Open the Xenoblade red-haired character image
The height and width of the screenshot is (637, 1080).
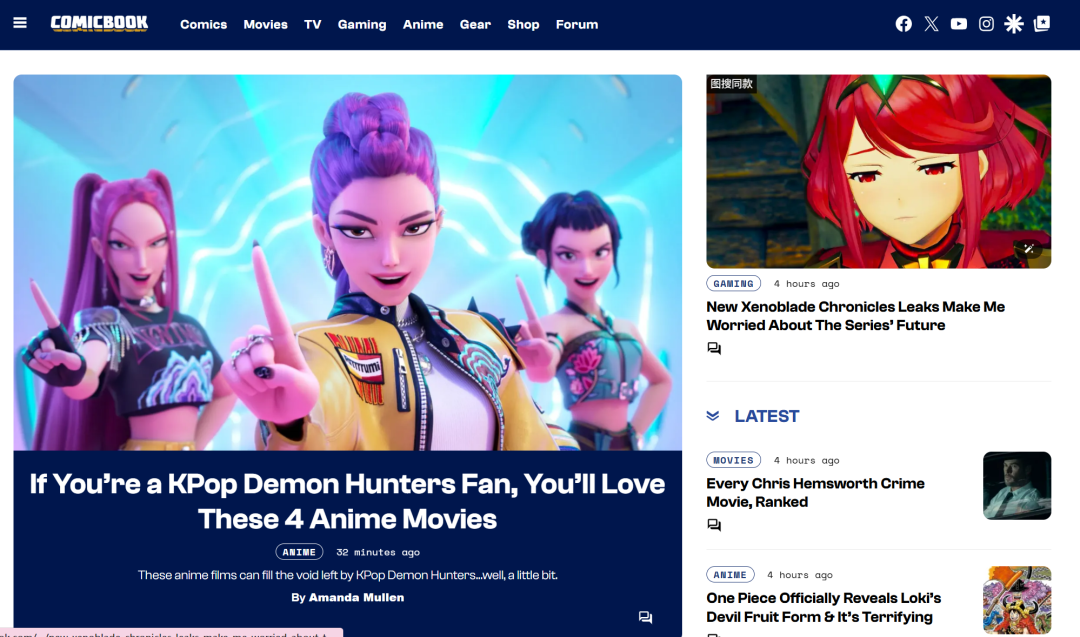pos(879,171)
